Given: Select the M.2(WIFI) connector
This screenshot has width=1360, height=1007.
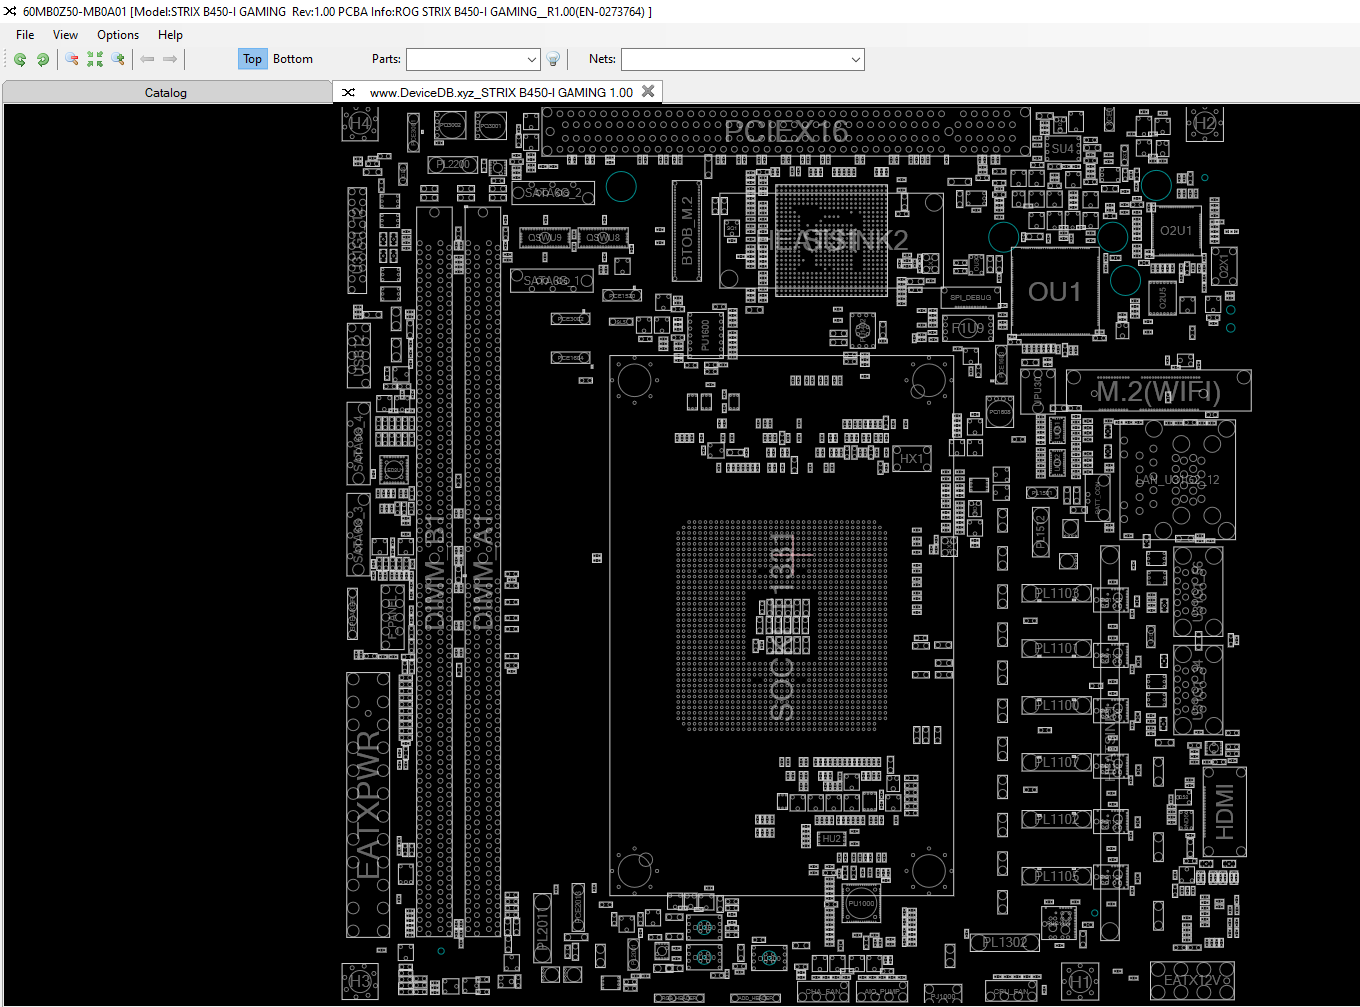Looking at the screenshot, I should click(x=1158, y=391).
